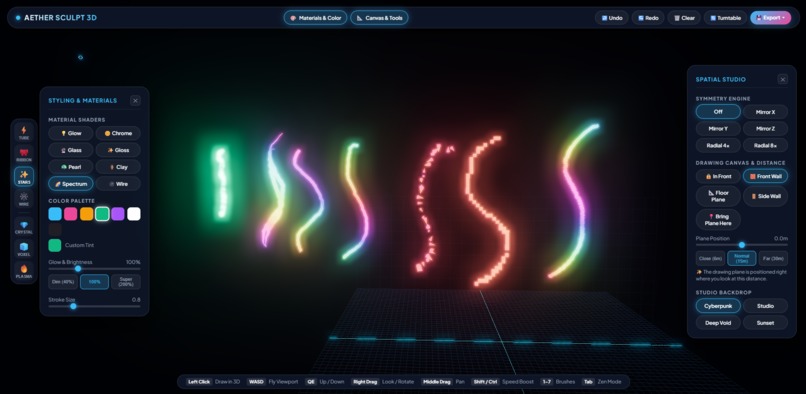Set distance to Far (30m)
Viewport: 806px width, 394px height.
(773, 258)
